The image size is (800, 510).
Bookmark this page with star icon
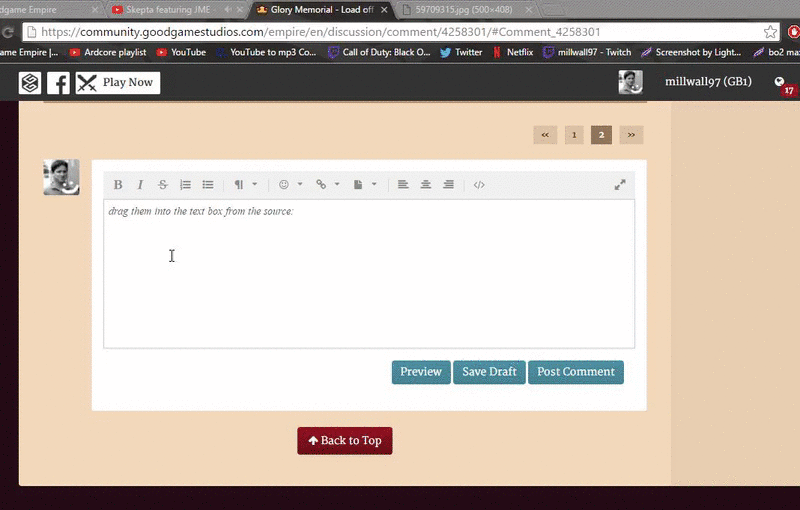click(770, 32)
